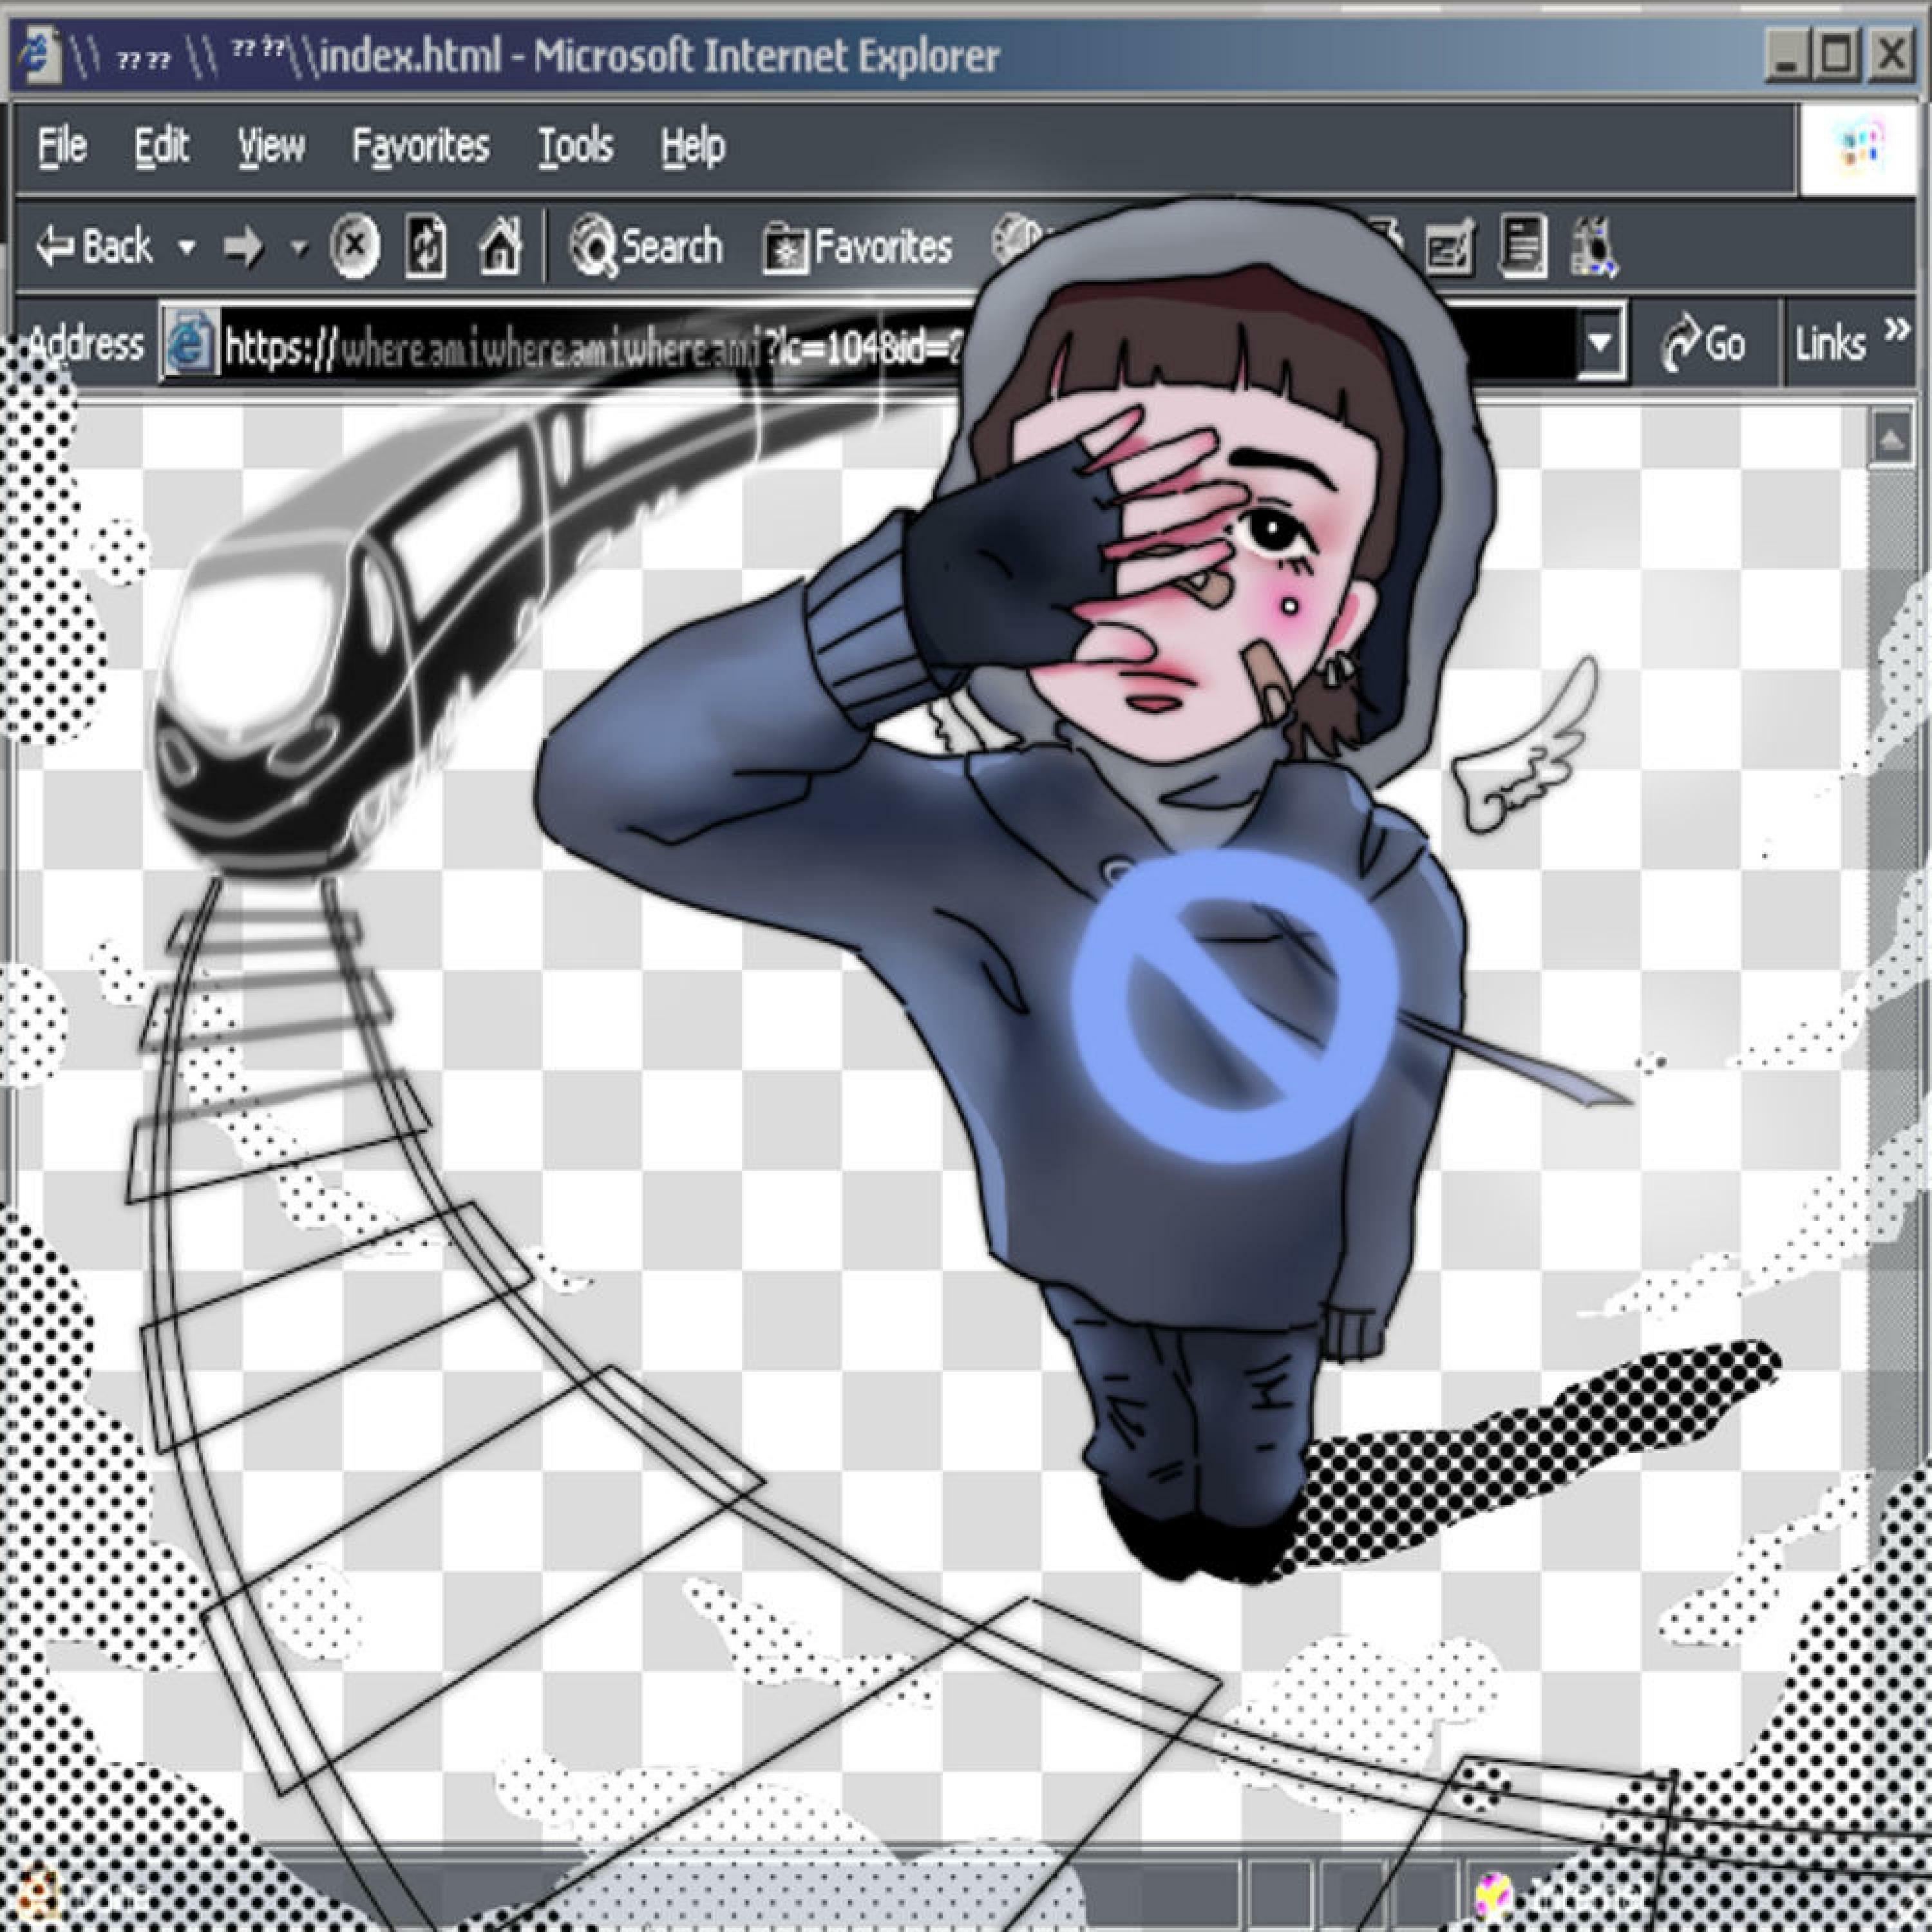Click the Messenger toolbar icon

tap(1594, 246)
